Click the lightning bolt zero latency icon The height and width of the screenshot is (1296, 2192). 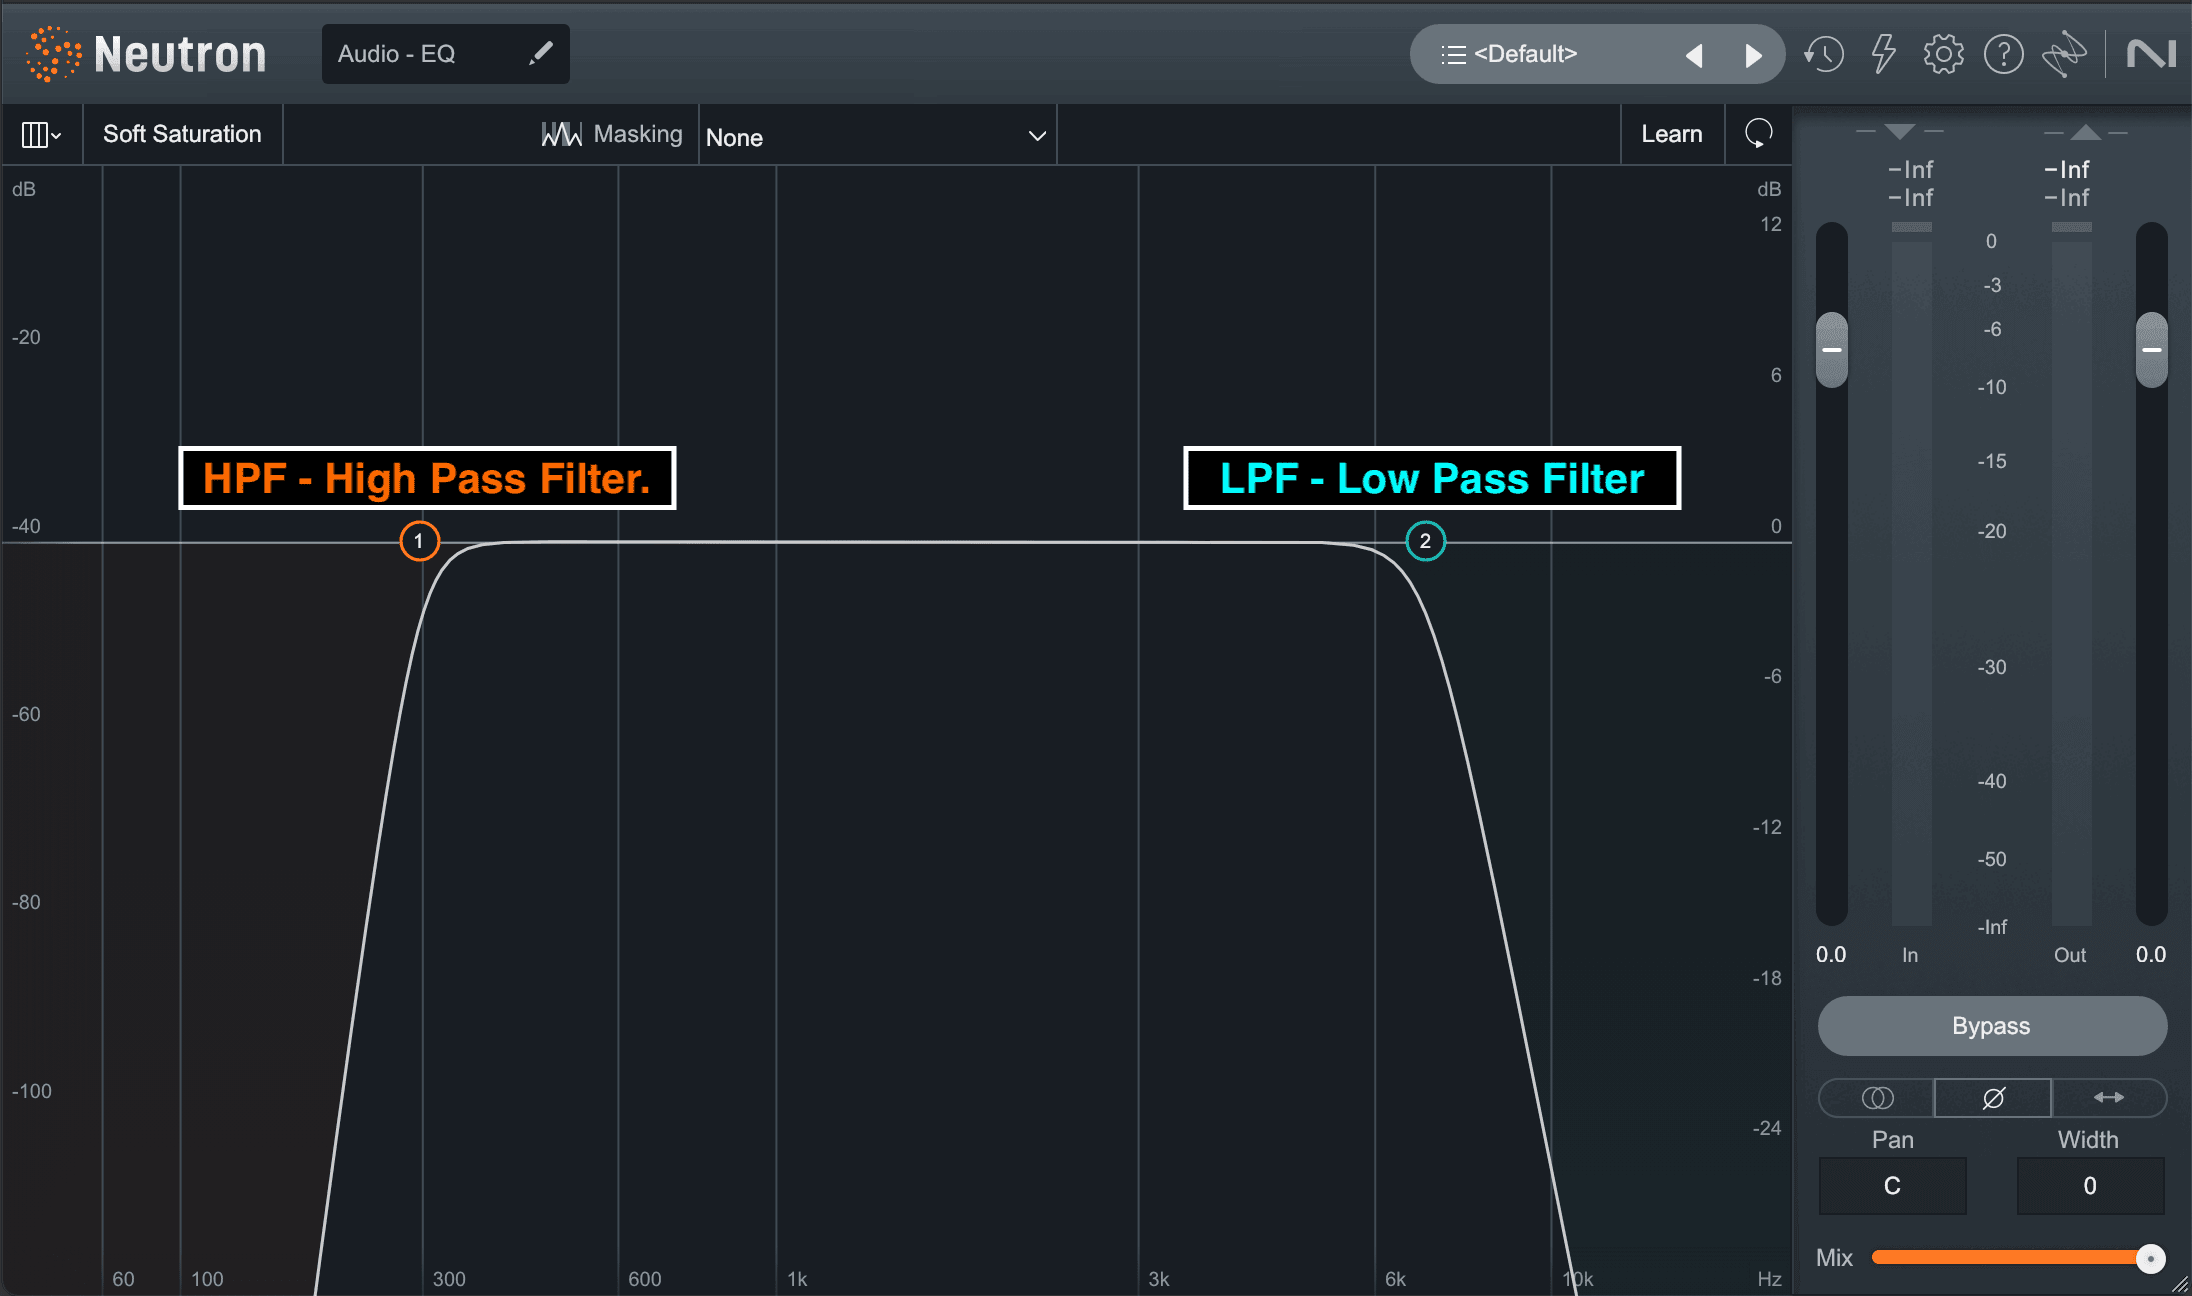(1883, 54)
